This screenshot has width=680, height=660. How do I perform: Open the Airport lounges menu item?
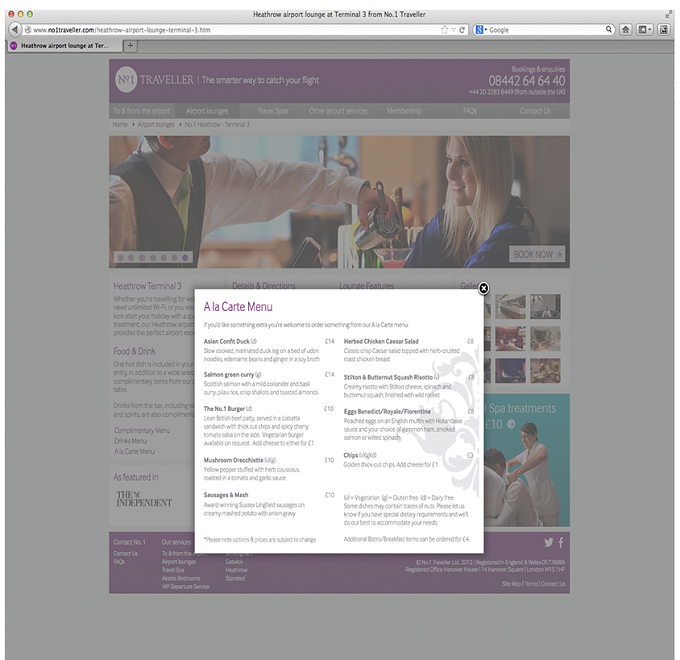pos(207,111)
